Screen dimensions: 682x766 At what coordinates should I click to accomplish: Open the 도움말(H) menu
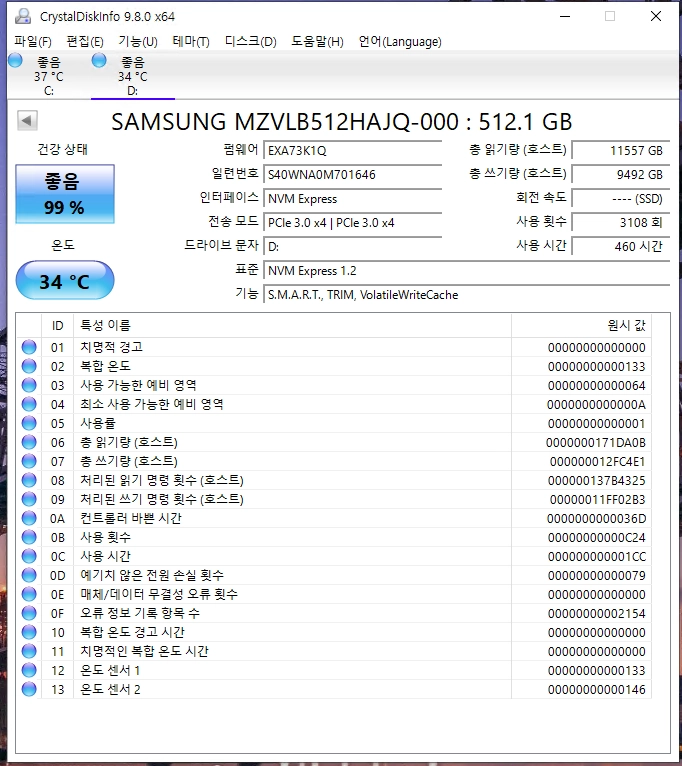tap(318, 42)
